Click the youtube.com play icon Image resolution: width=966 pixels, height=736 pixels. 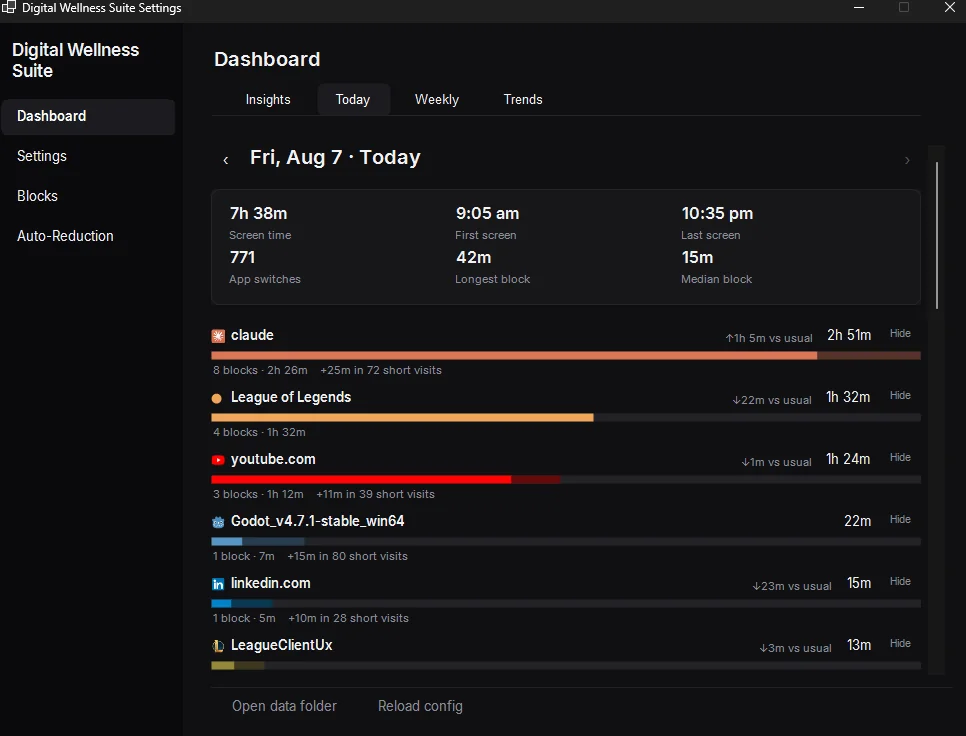(218, 460)
